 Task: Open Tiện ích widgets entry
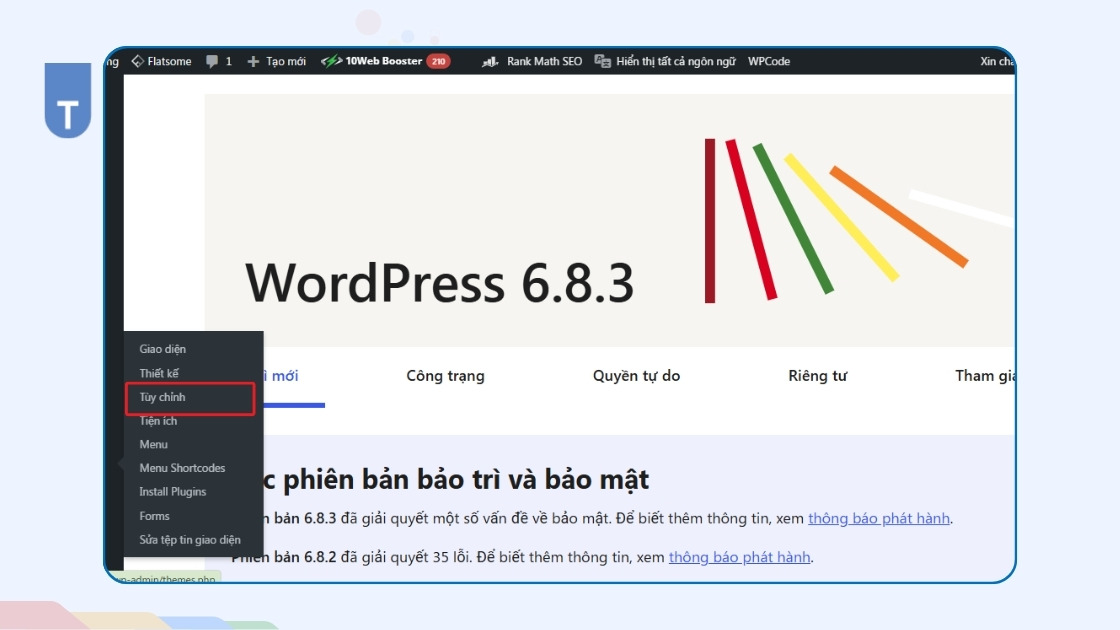[x=158, y=421]
